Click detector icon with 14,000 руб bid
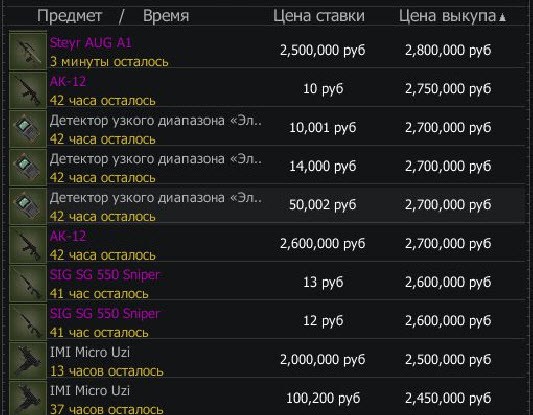533x415 pixels. (x=28, y=167)
